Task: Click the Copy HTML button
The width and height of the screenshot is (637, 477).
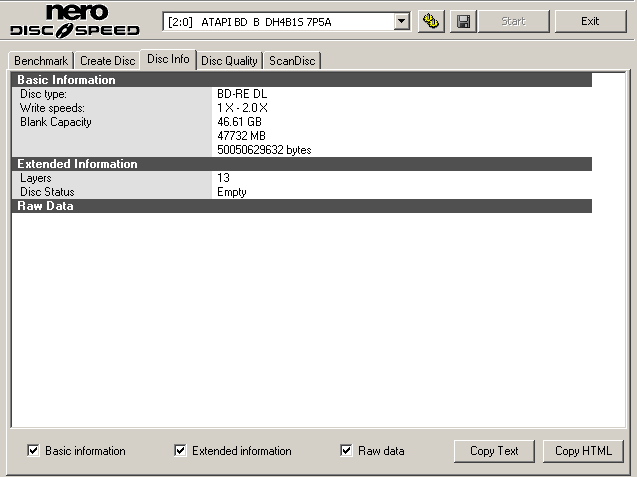Action: 583,451
